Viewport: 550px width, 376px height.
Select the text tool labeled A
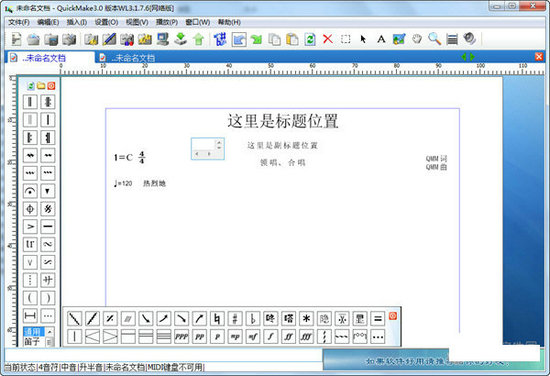(381, 39)
